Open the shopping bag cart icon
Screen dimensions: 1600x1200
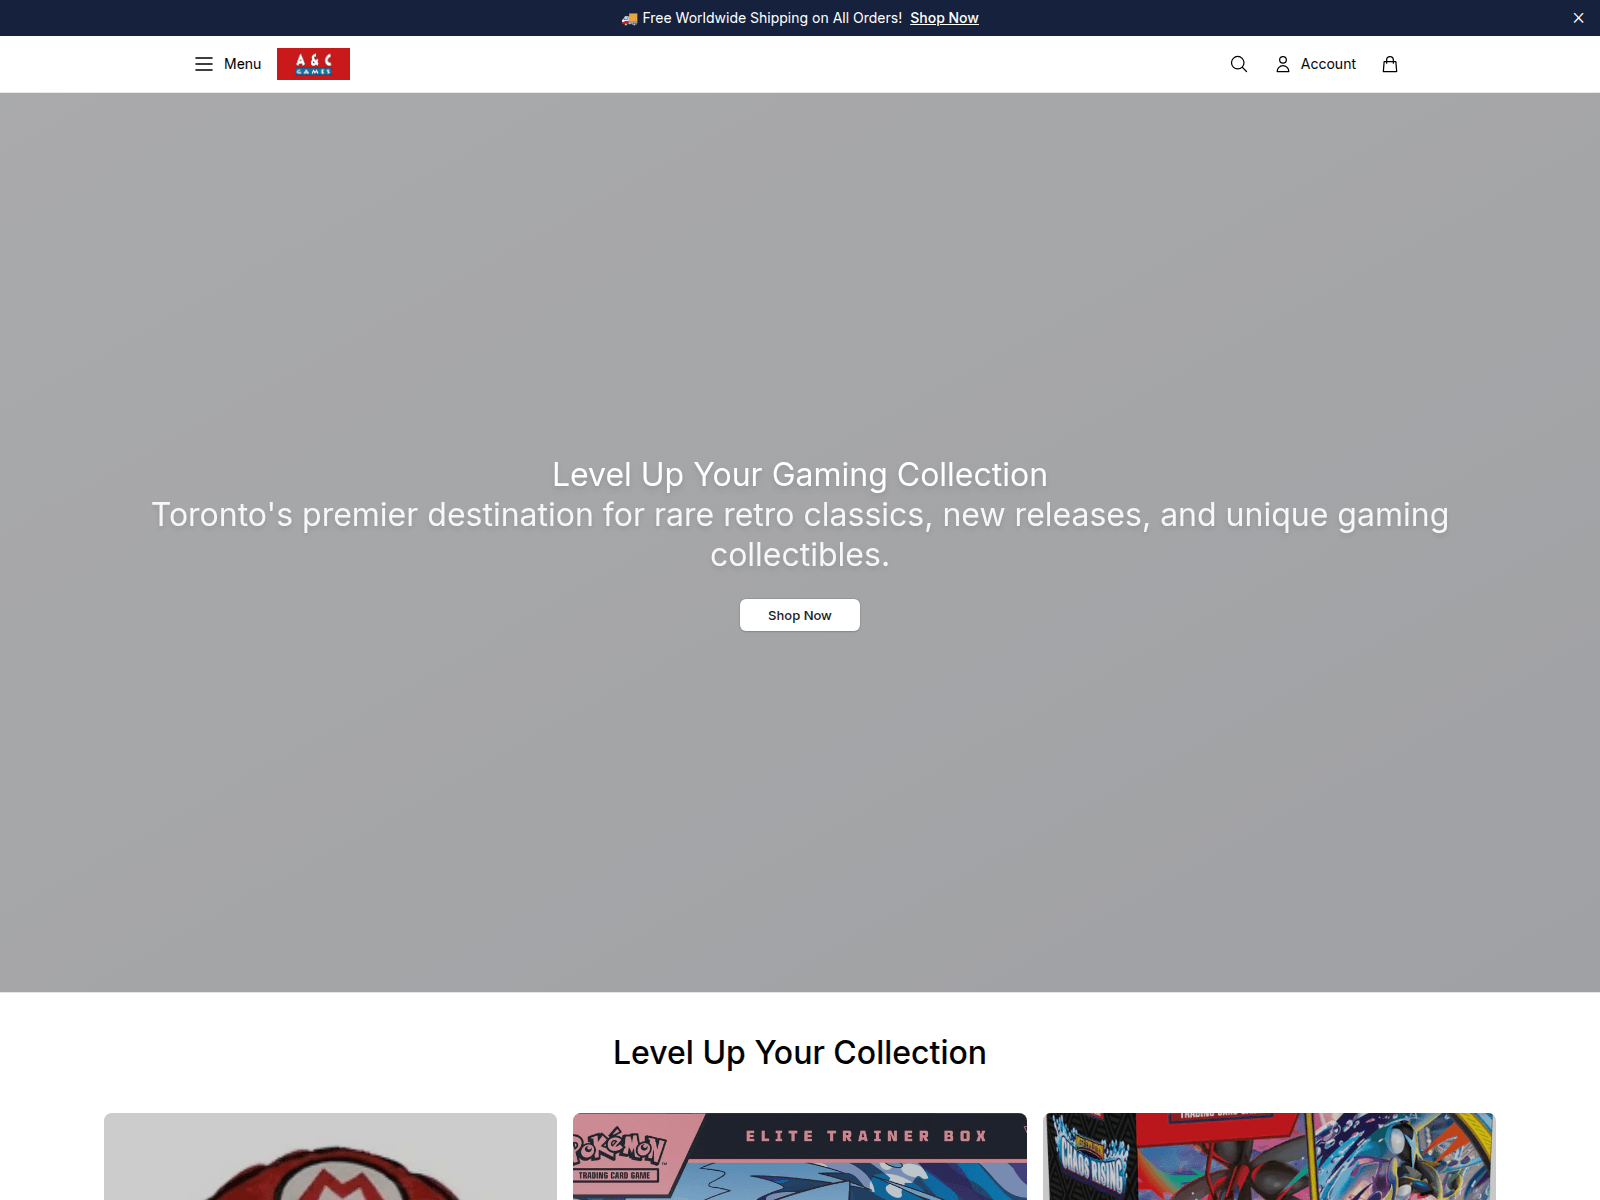click(1390, 64)
